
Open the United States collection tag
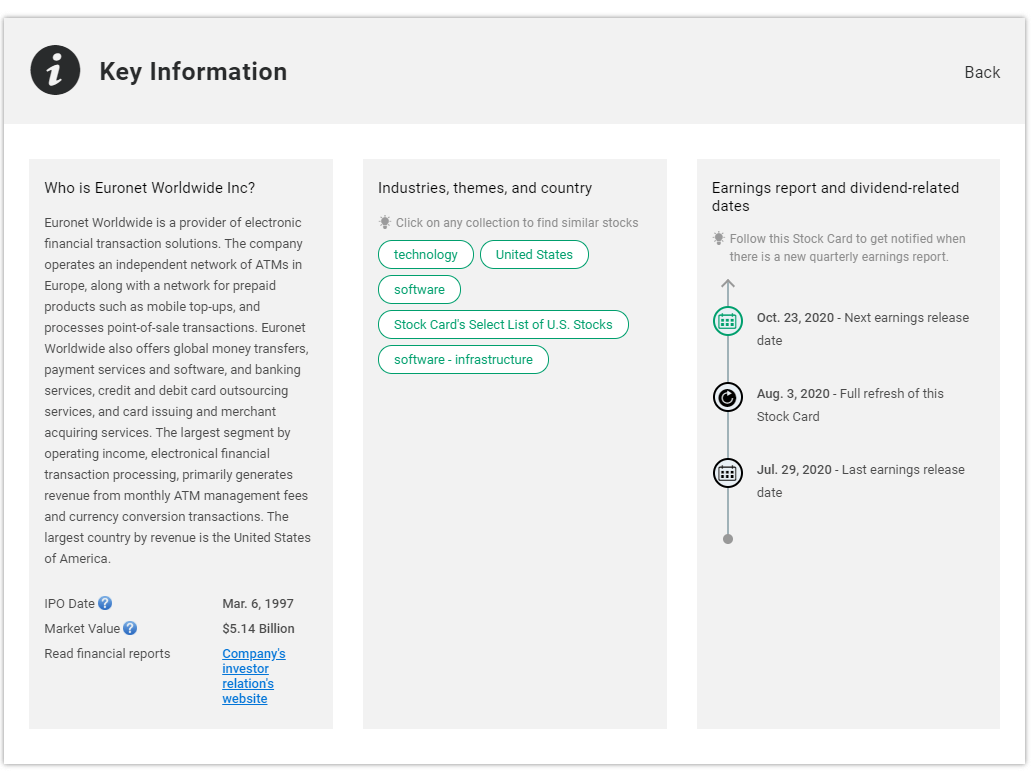[x=534, y=254]
